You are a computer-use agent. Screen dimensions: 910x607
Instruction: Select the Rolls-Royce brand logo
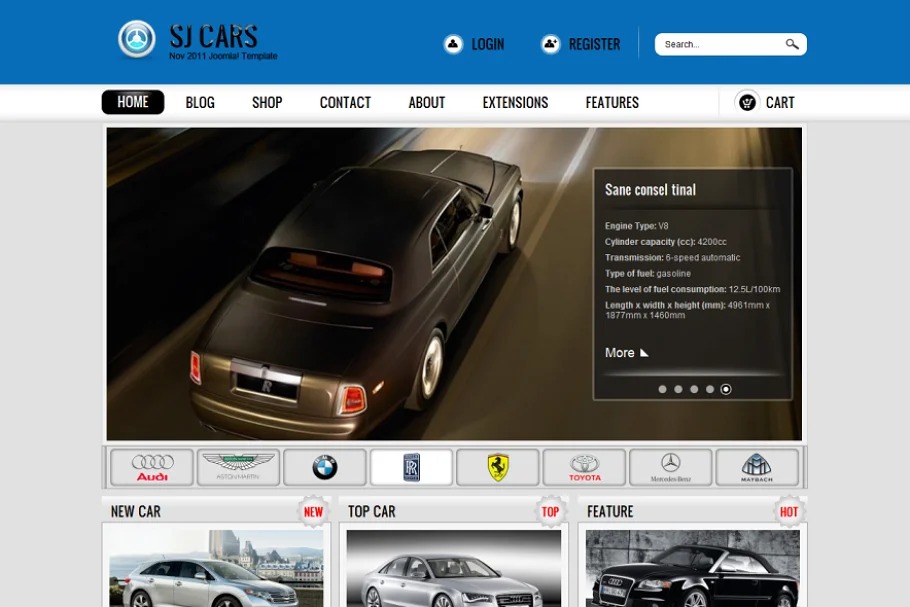point(411,467)
